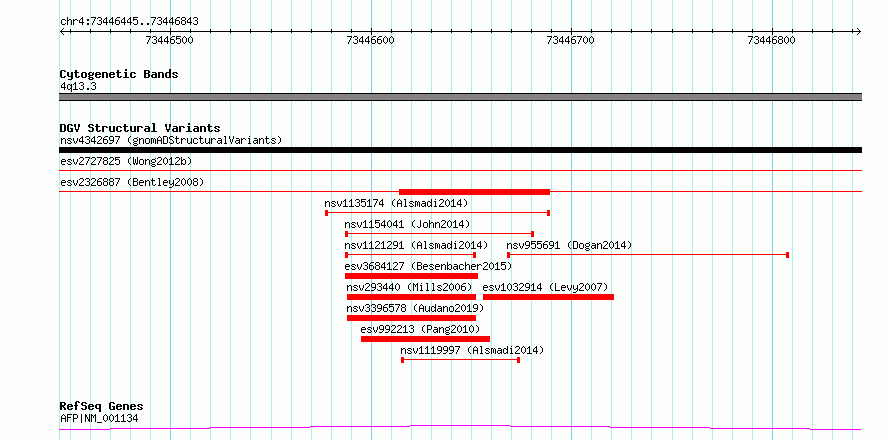This screenshot has height=440, width=890.
Task: Open nsv1135174 (Alsmadi2014) variant label
Action: coord(396,203)
